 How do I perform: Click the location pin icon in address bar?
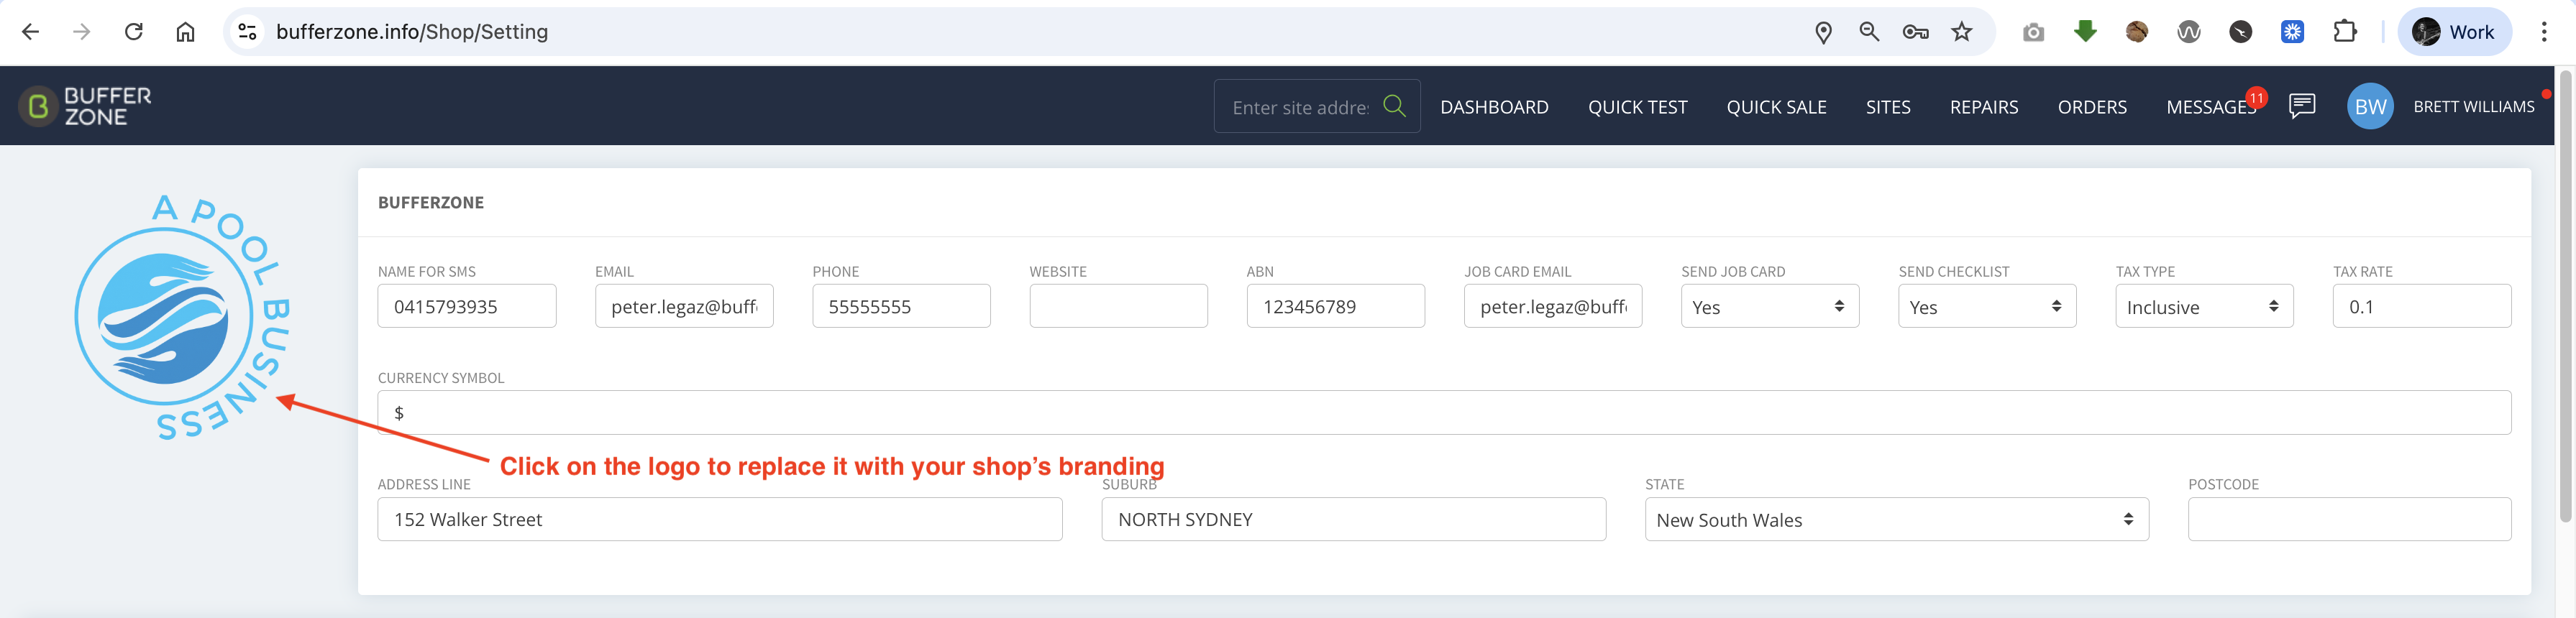coord(1823,32)
